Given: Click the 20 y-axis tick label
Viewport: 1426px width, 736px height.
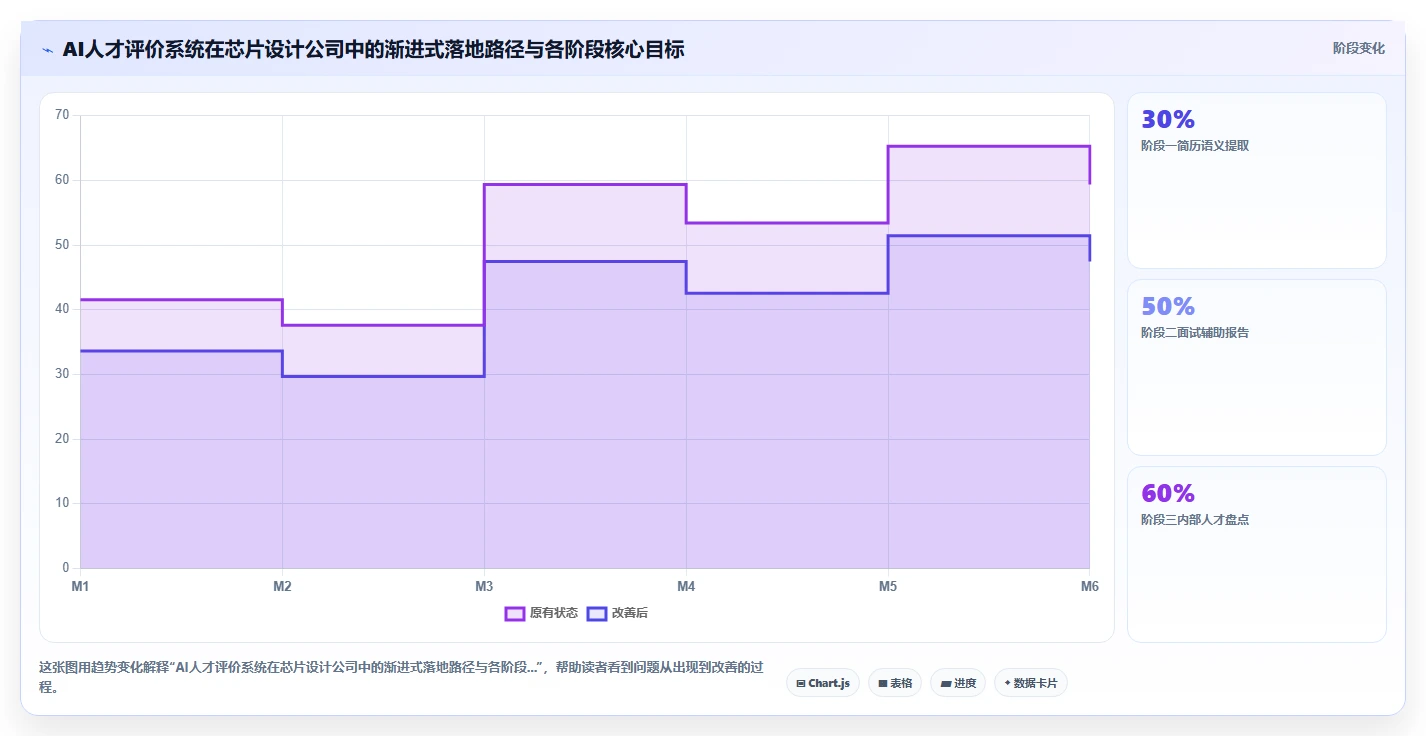Looking at the screenshot, I should pyautogui.click(x=62, y=439).
